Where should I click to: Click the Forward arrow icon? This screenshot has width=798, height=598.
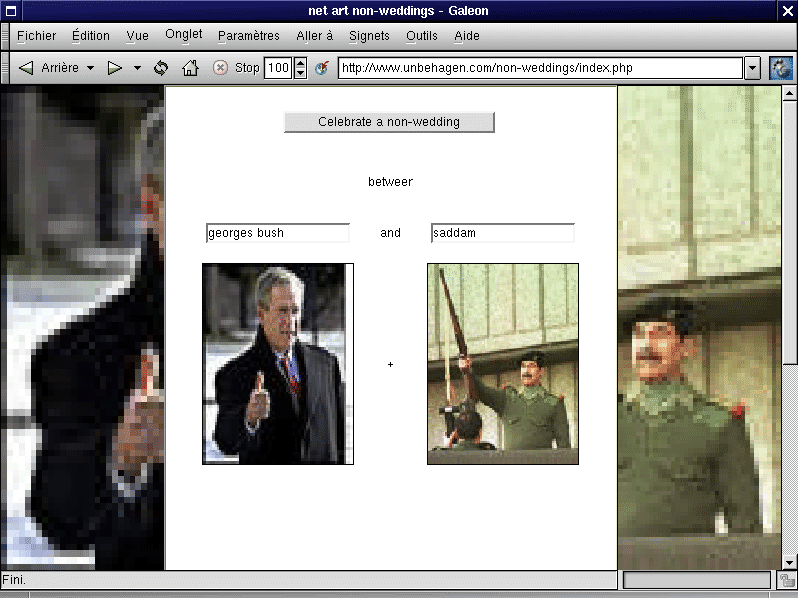[115, 68]
